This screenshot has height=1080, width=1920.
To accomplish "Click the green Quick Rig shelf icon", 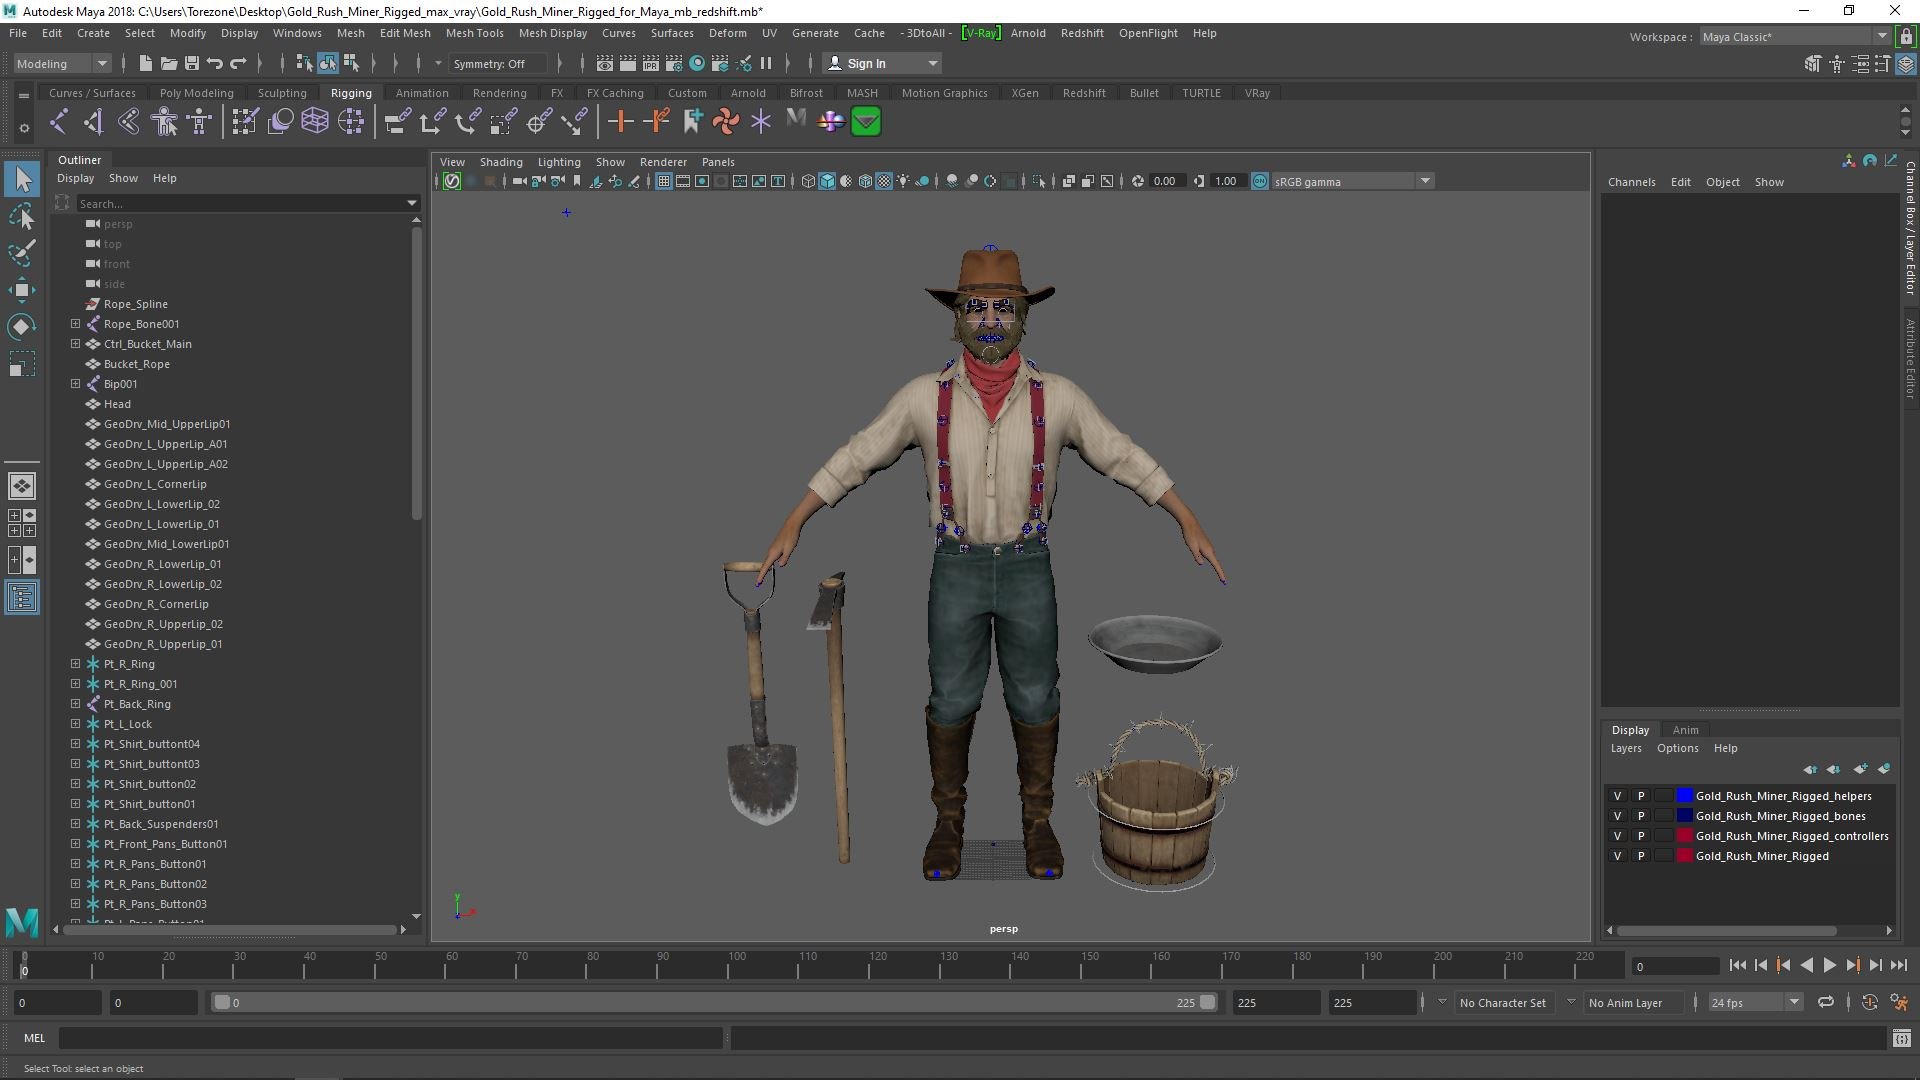I will (x=866, y=122).
